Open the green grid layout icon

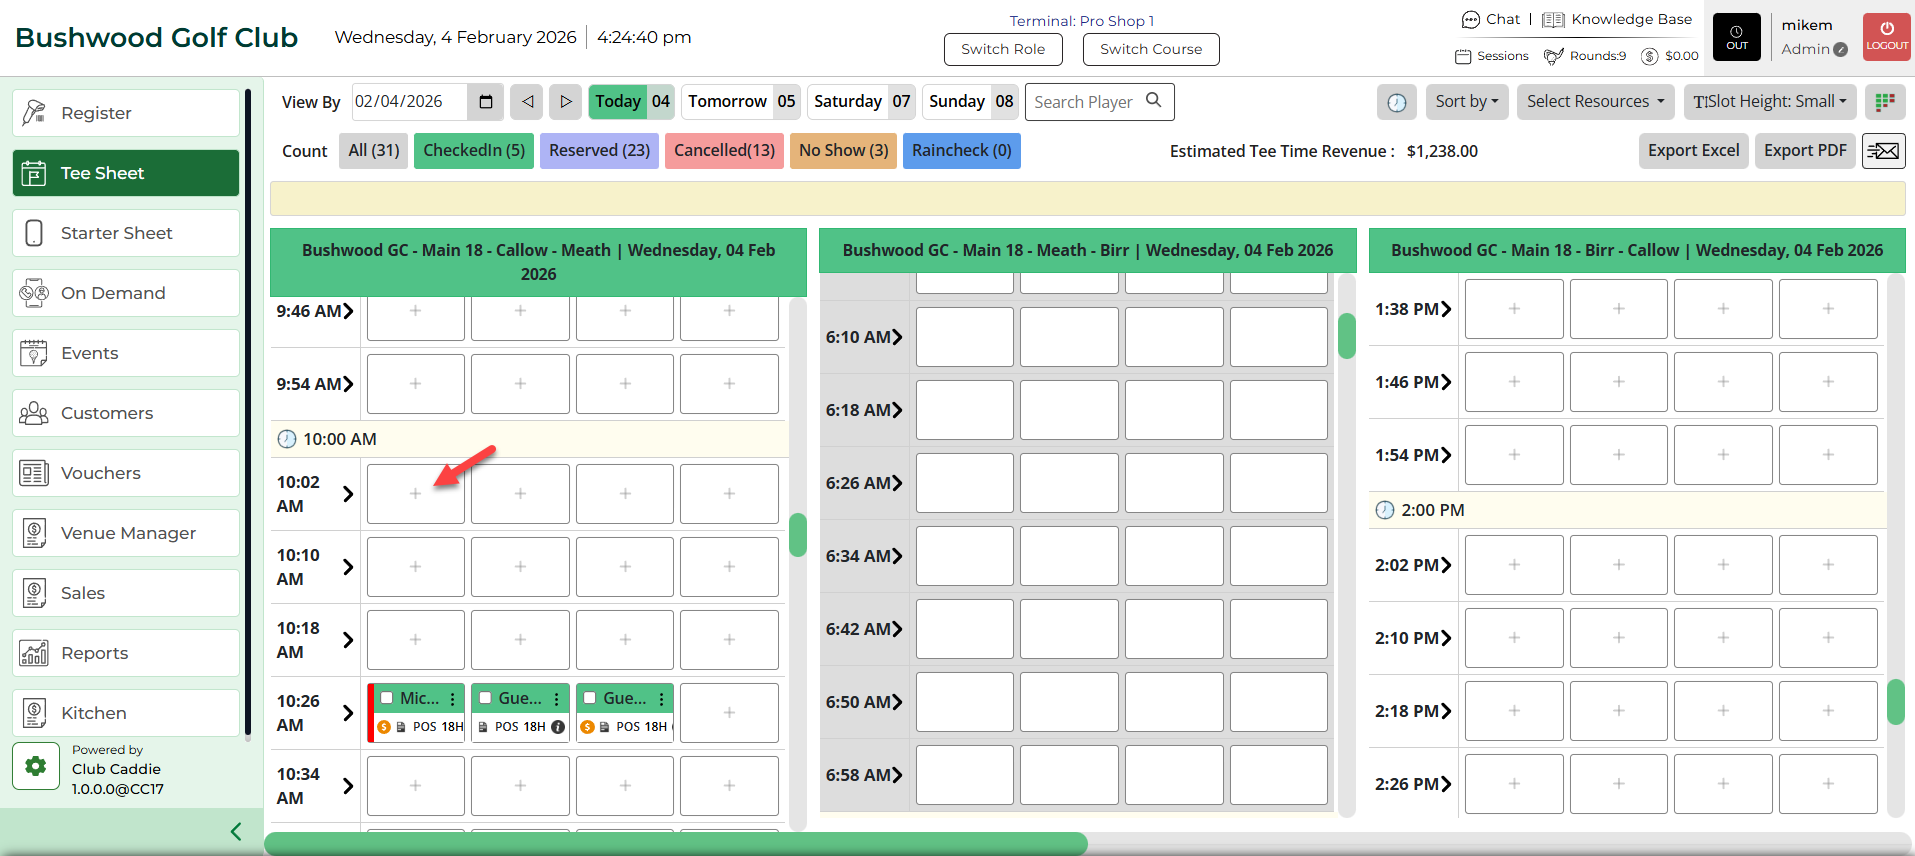pos(1885,102)
